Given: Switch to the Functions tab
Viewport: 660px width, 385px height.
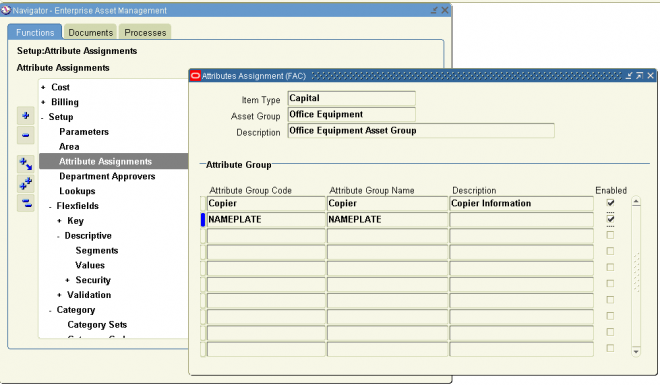Looking at the screenshot, I should click(35, 32).
